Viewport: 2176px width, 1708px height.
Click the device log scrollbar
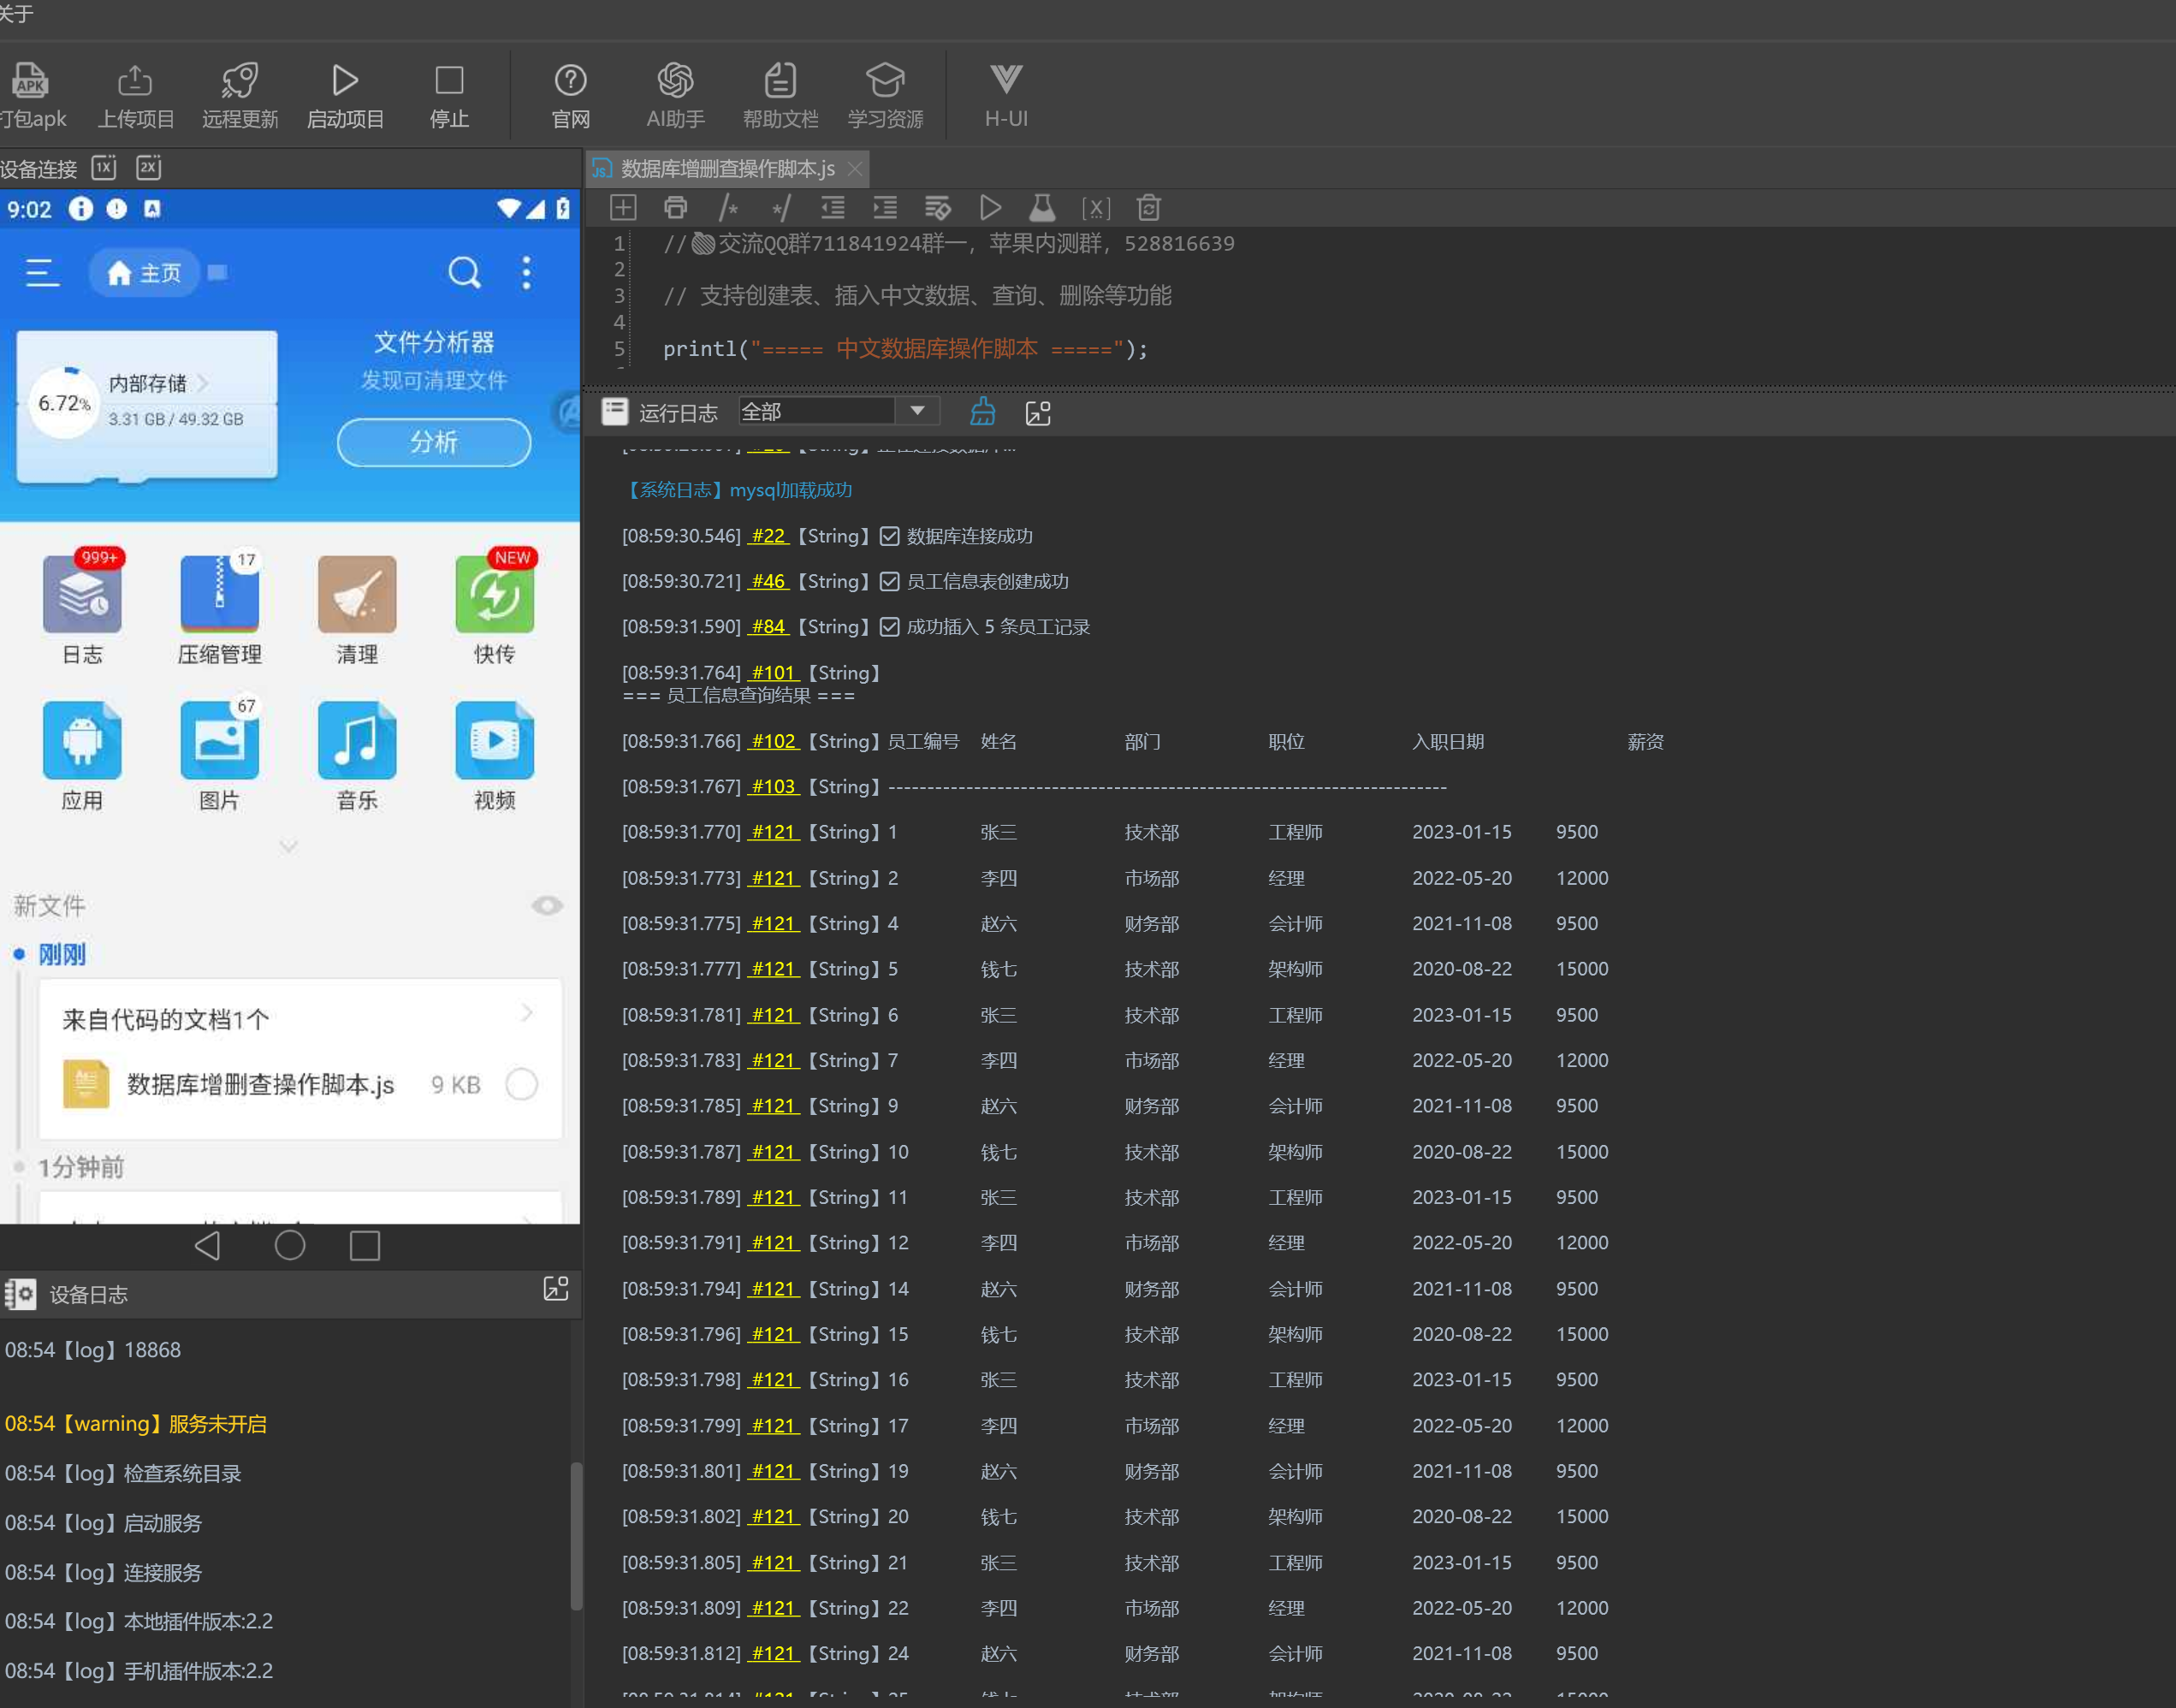point(576,1535)
